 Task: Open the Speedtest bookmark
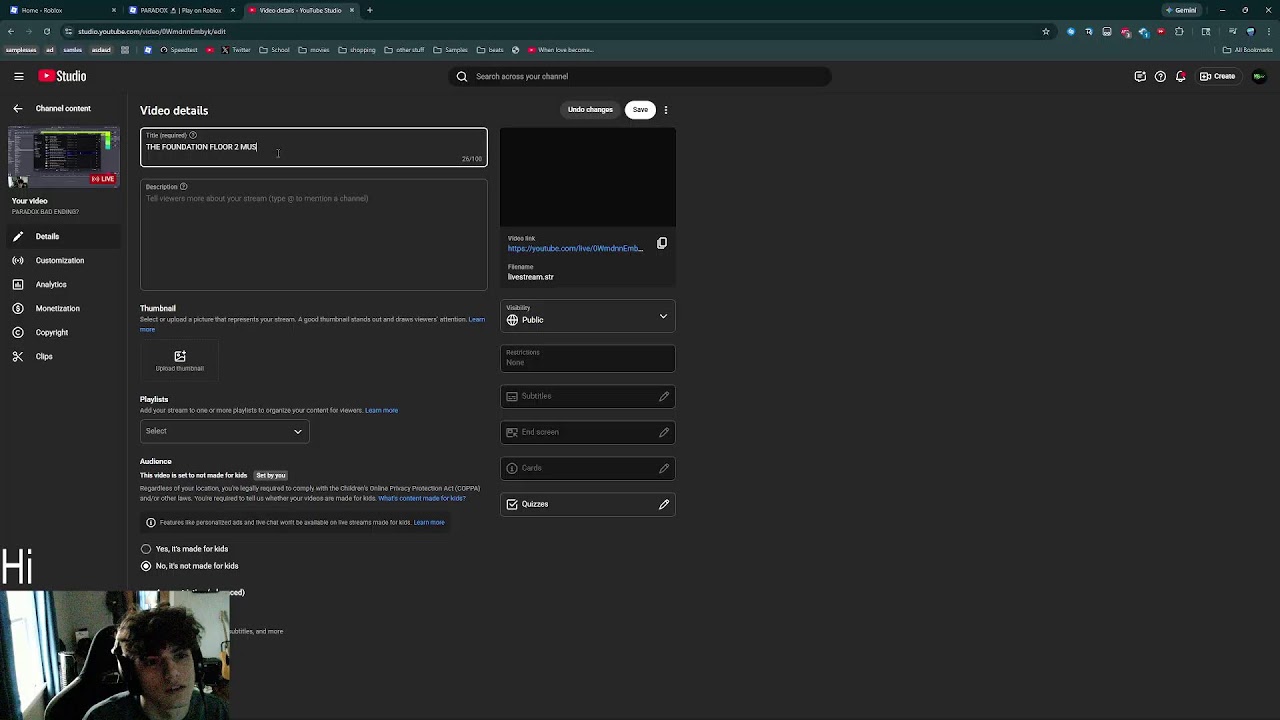178,50
